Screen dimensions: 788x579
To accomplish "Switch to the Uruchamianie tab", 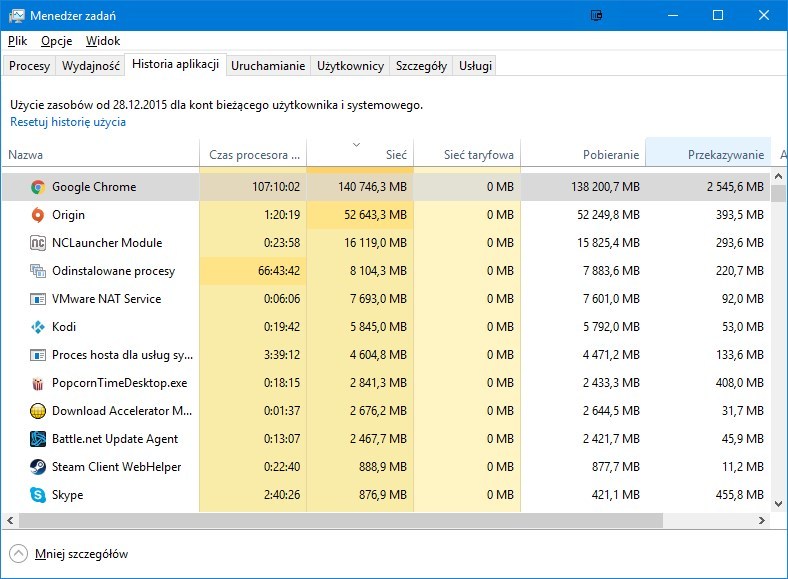I will point(268,66).
